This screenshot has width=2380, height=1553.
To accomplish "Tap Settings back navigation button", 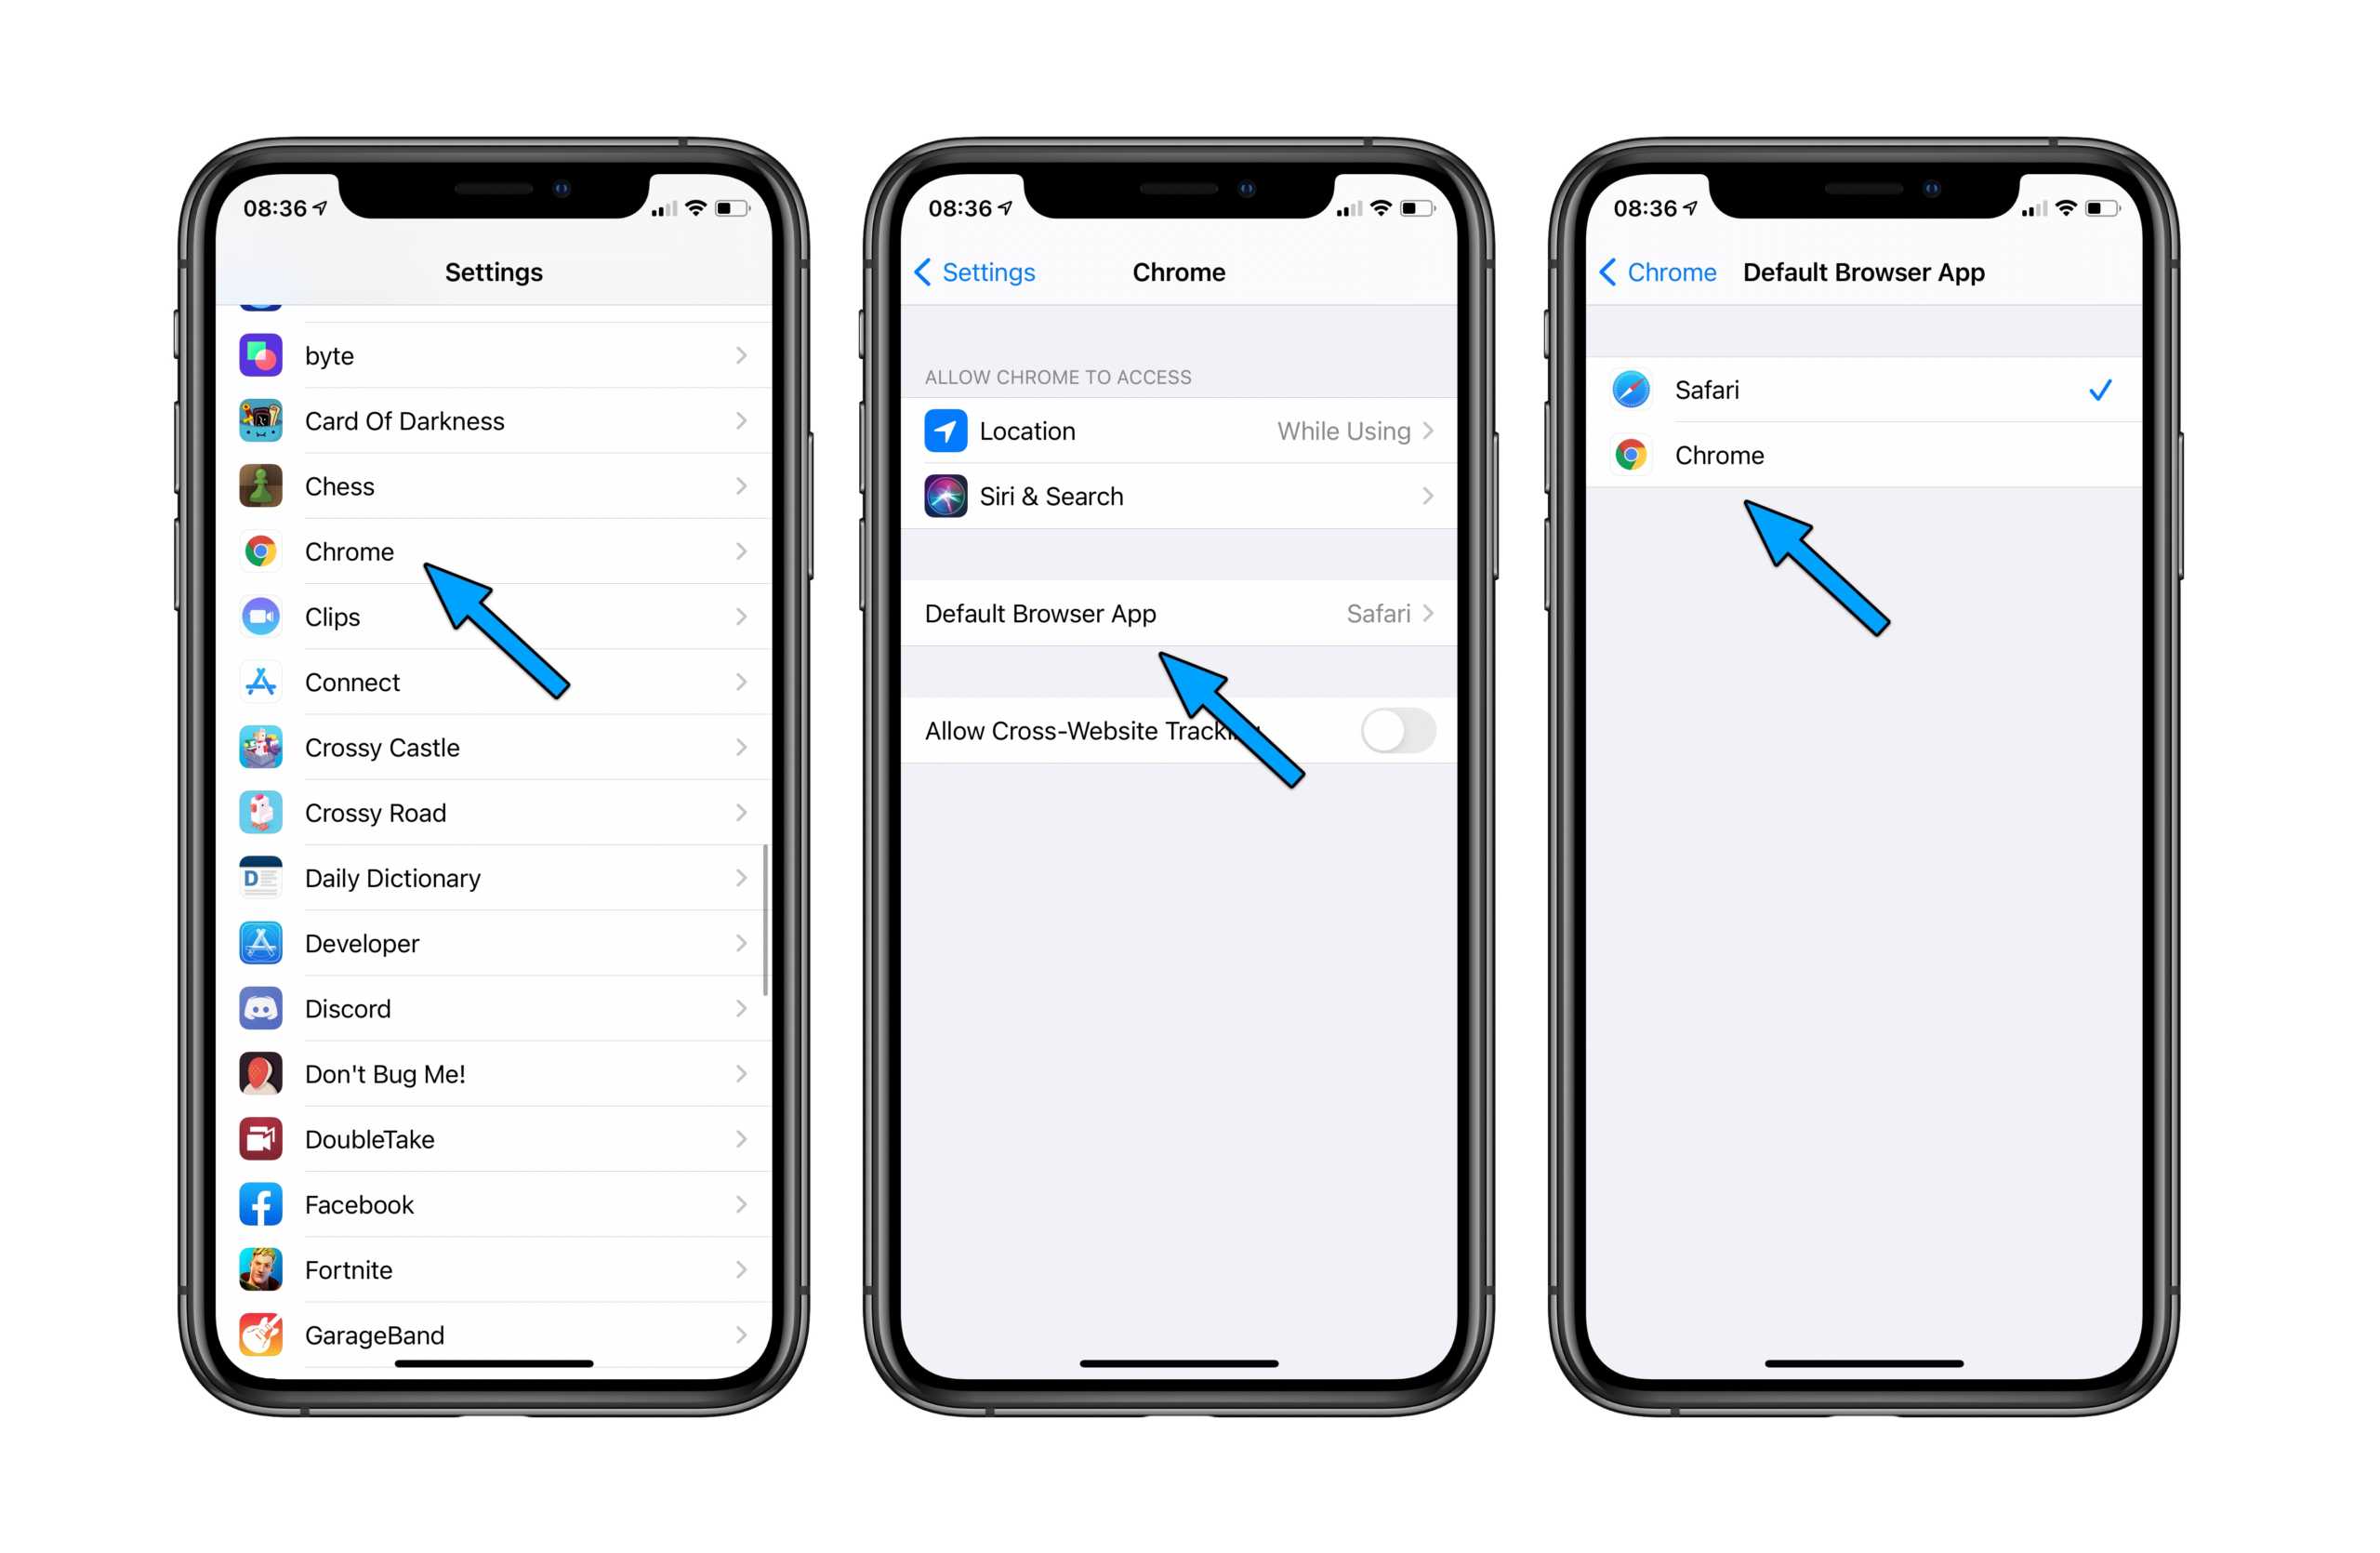I will click(x=963, y=272).
